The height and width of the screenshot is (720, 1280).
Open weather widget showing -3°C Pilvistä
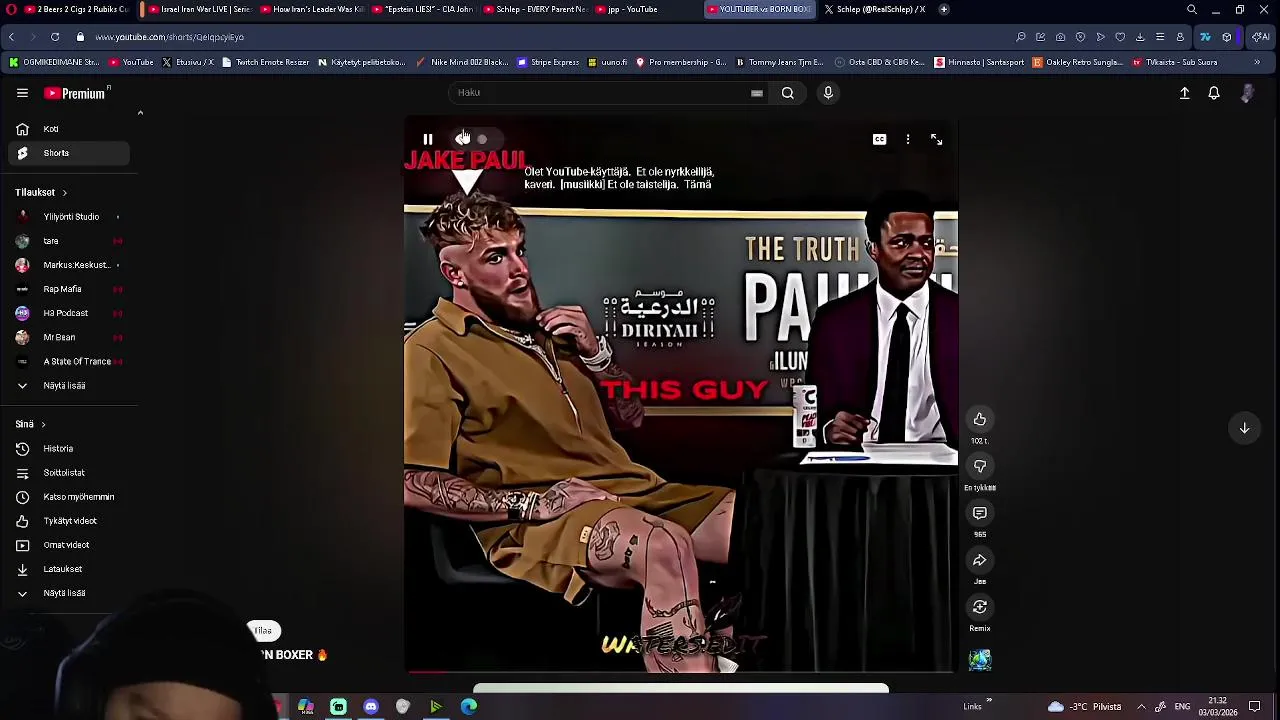[1085, 707]
